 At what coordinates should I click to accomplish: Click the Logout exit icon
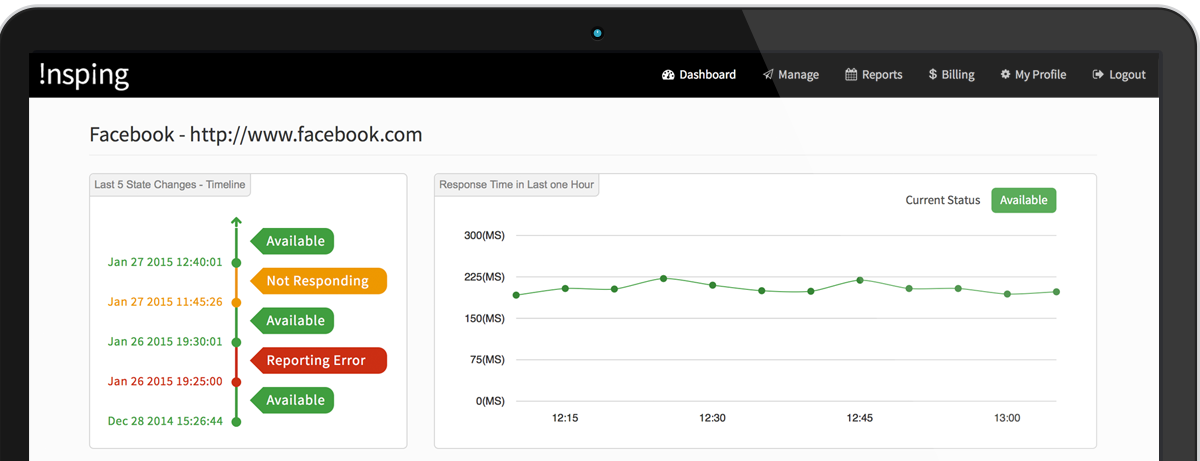coord(1098,75)
